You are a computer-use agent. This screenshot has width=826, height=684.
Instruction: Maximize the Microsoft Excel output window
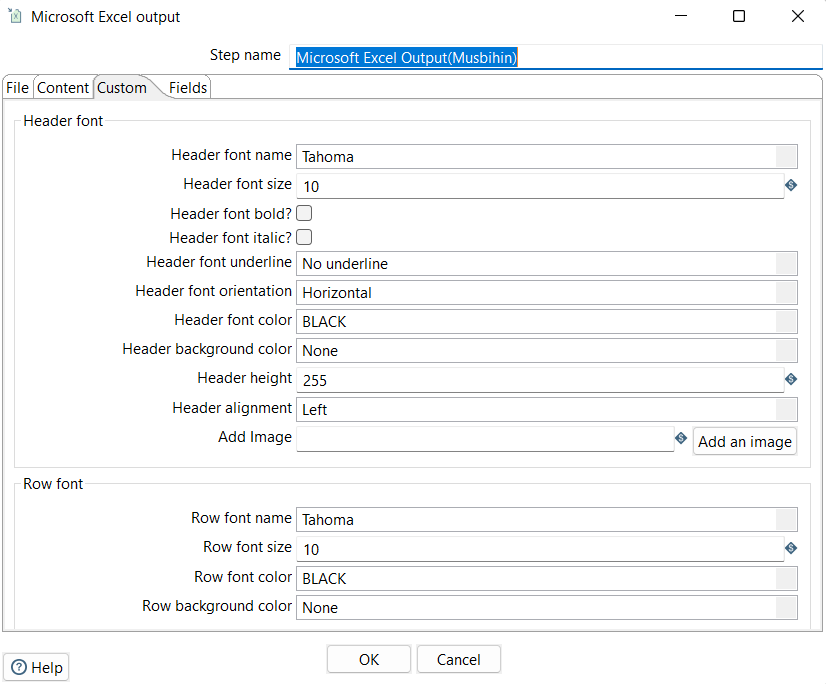739,16
